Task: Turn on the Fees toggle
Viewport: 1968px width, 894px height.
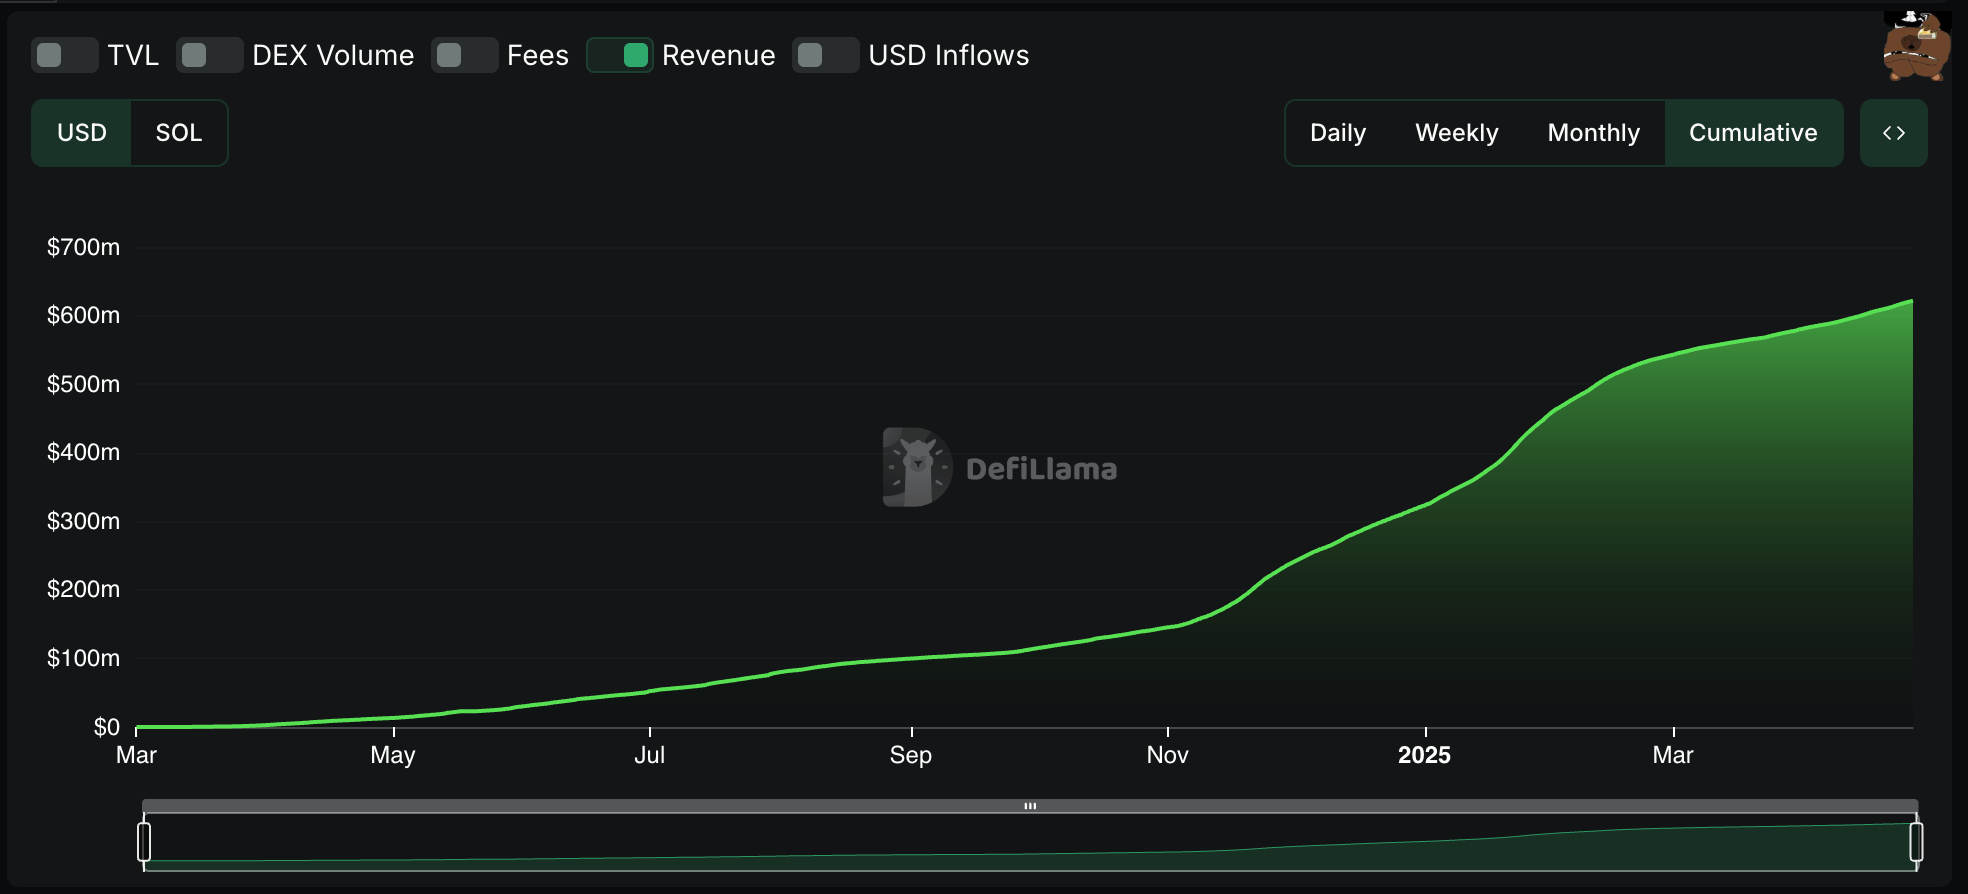Action: pyautogui.click(x=464, y=55)
